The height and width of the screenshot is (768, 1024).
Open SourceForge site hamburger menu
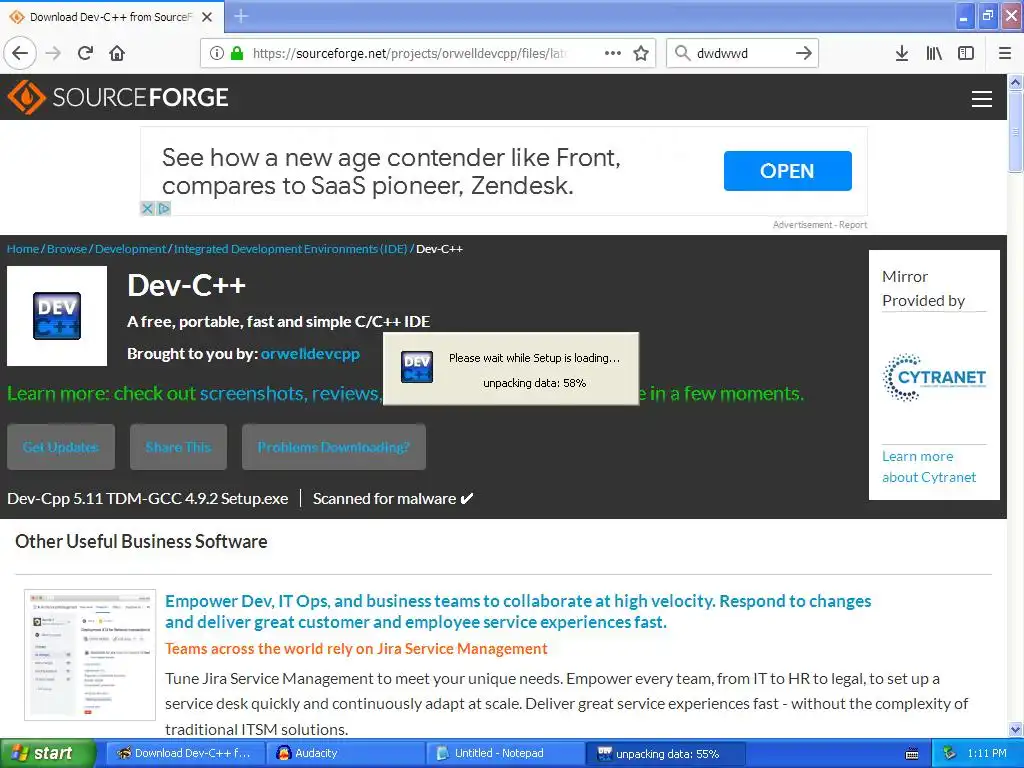pos(982,99)
